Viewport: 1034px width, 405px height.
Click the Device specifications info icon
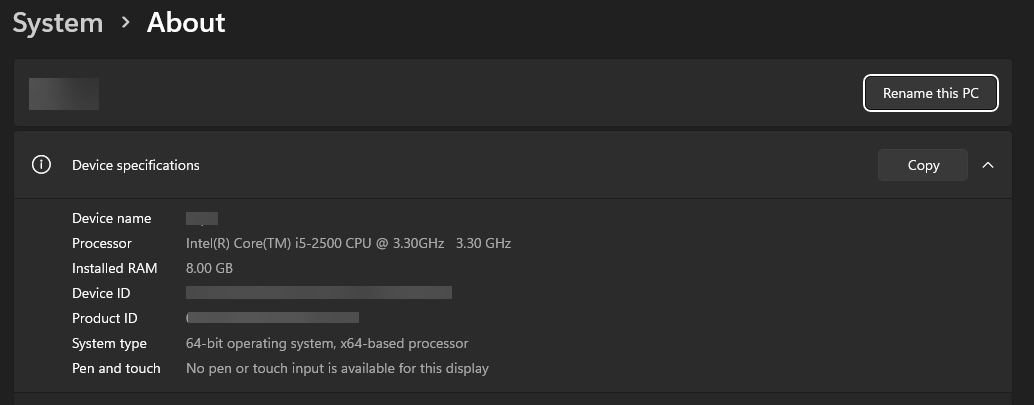(x=41, y=165)
